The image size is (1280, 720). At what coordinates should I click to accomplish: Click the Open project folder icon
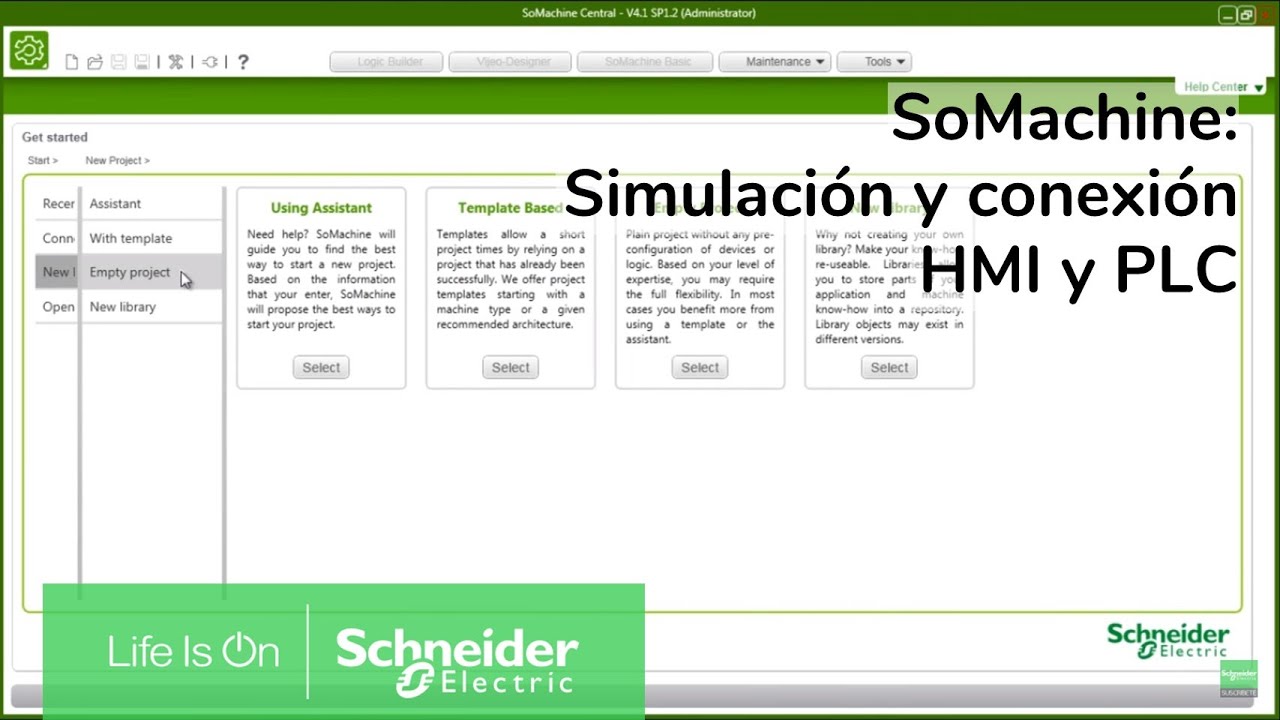pos(95,62)
